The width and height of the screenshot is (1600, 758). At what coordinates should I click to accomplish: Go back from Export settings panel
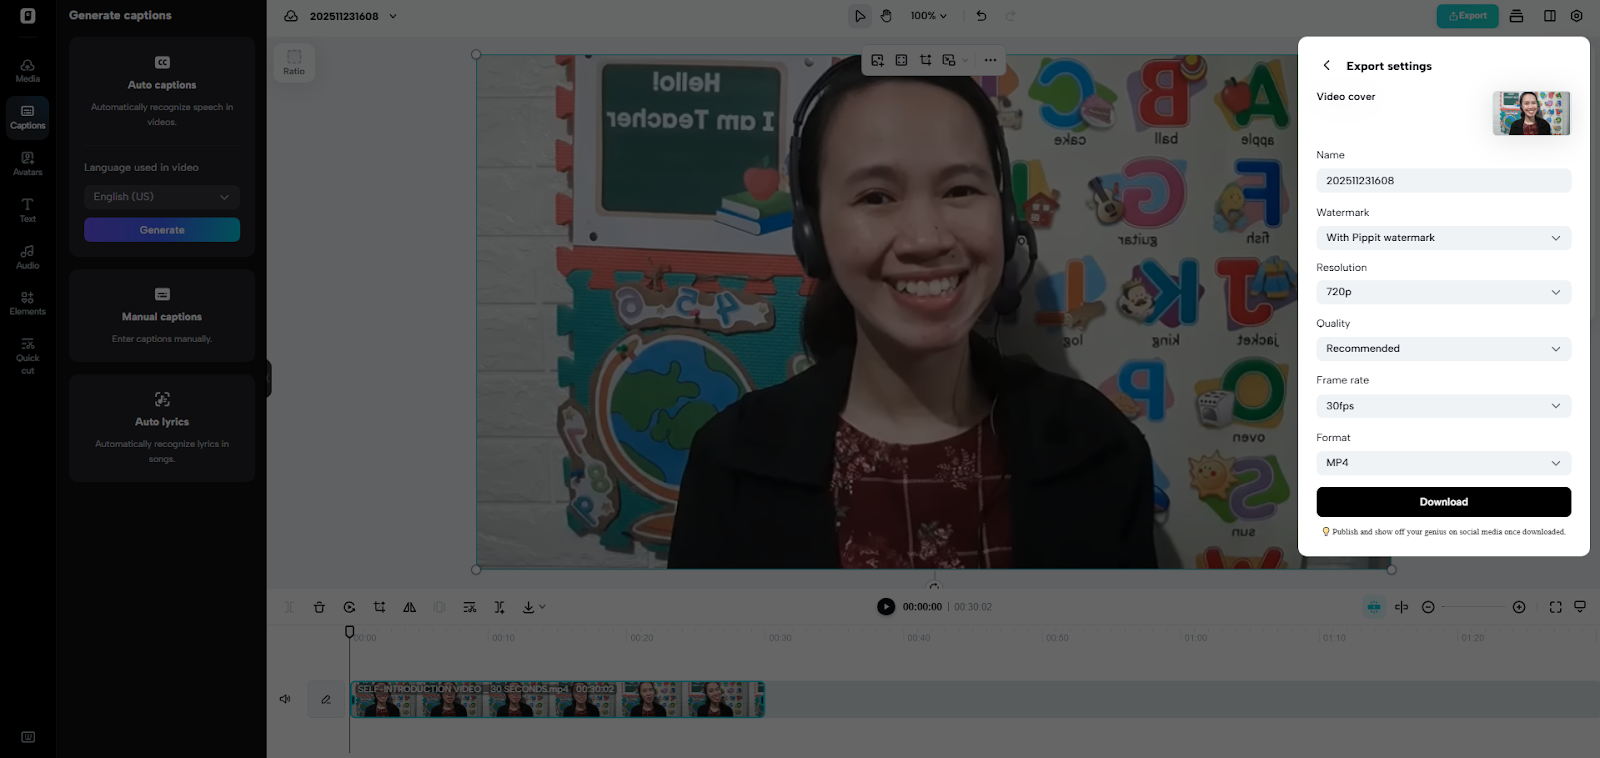click(x=1327, y=65)
